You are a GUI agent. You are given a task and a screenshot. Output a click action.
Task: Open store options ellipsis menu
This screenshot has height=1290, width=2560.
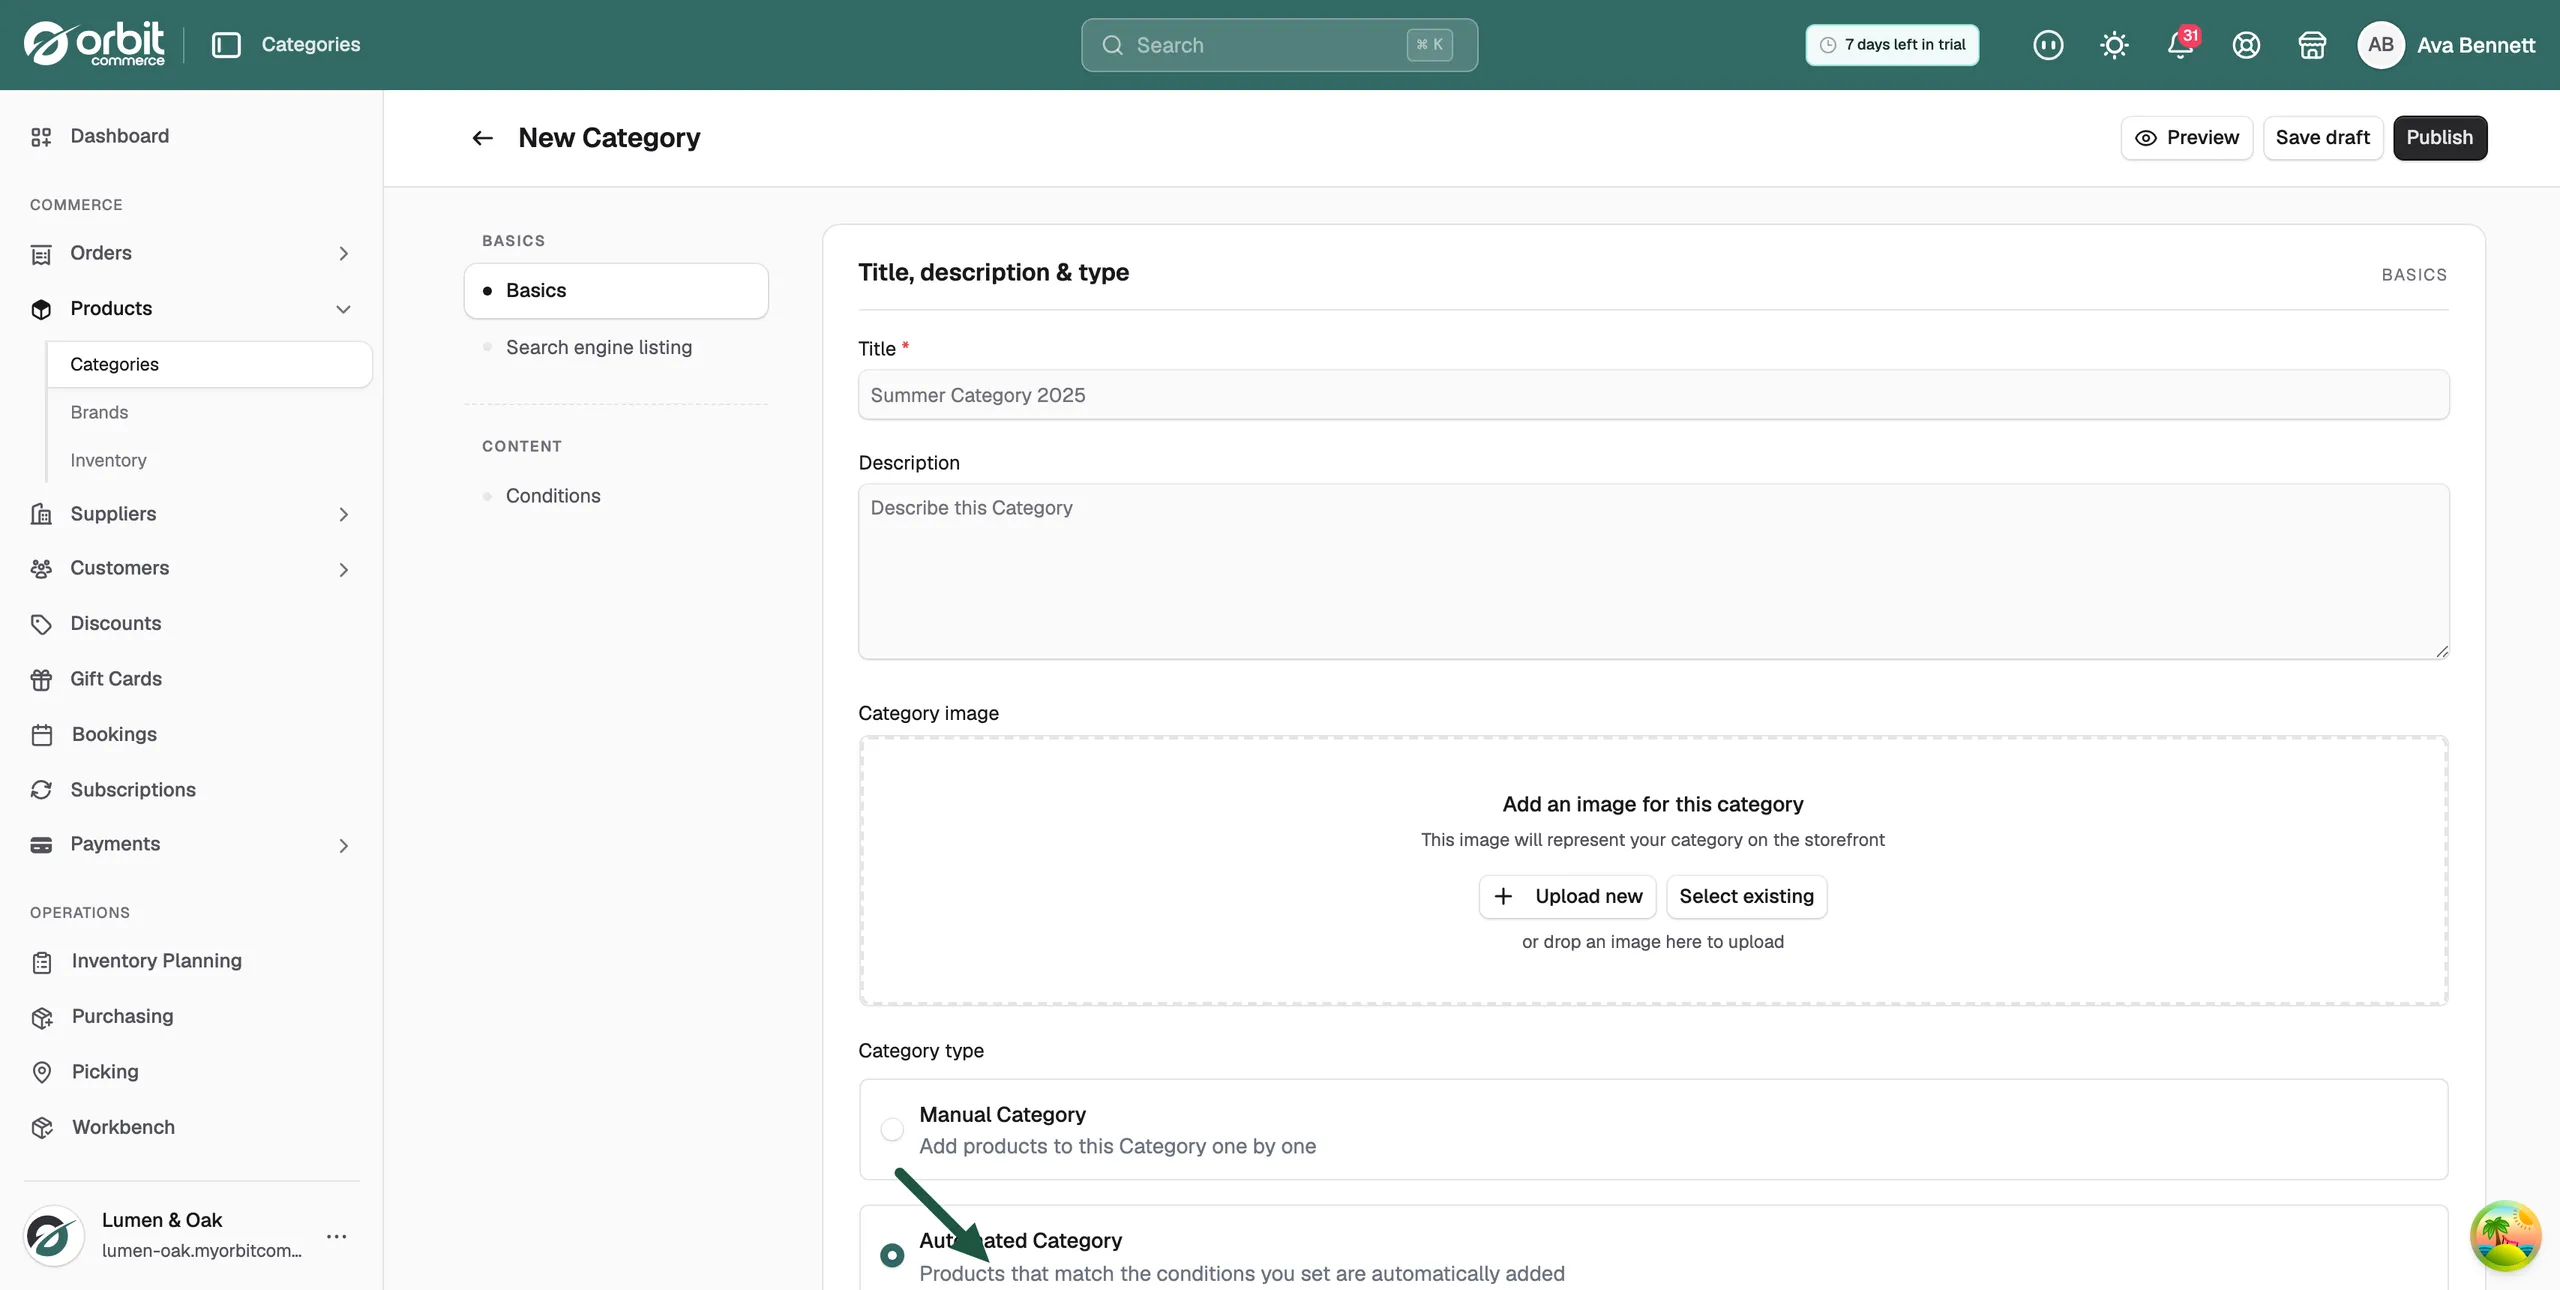tap(337, 1236)
